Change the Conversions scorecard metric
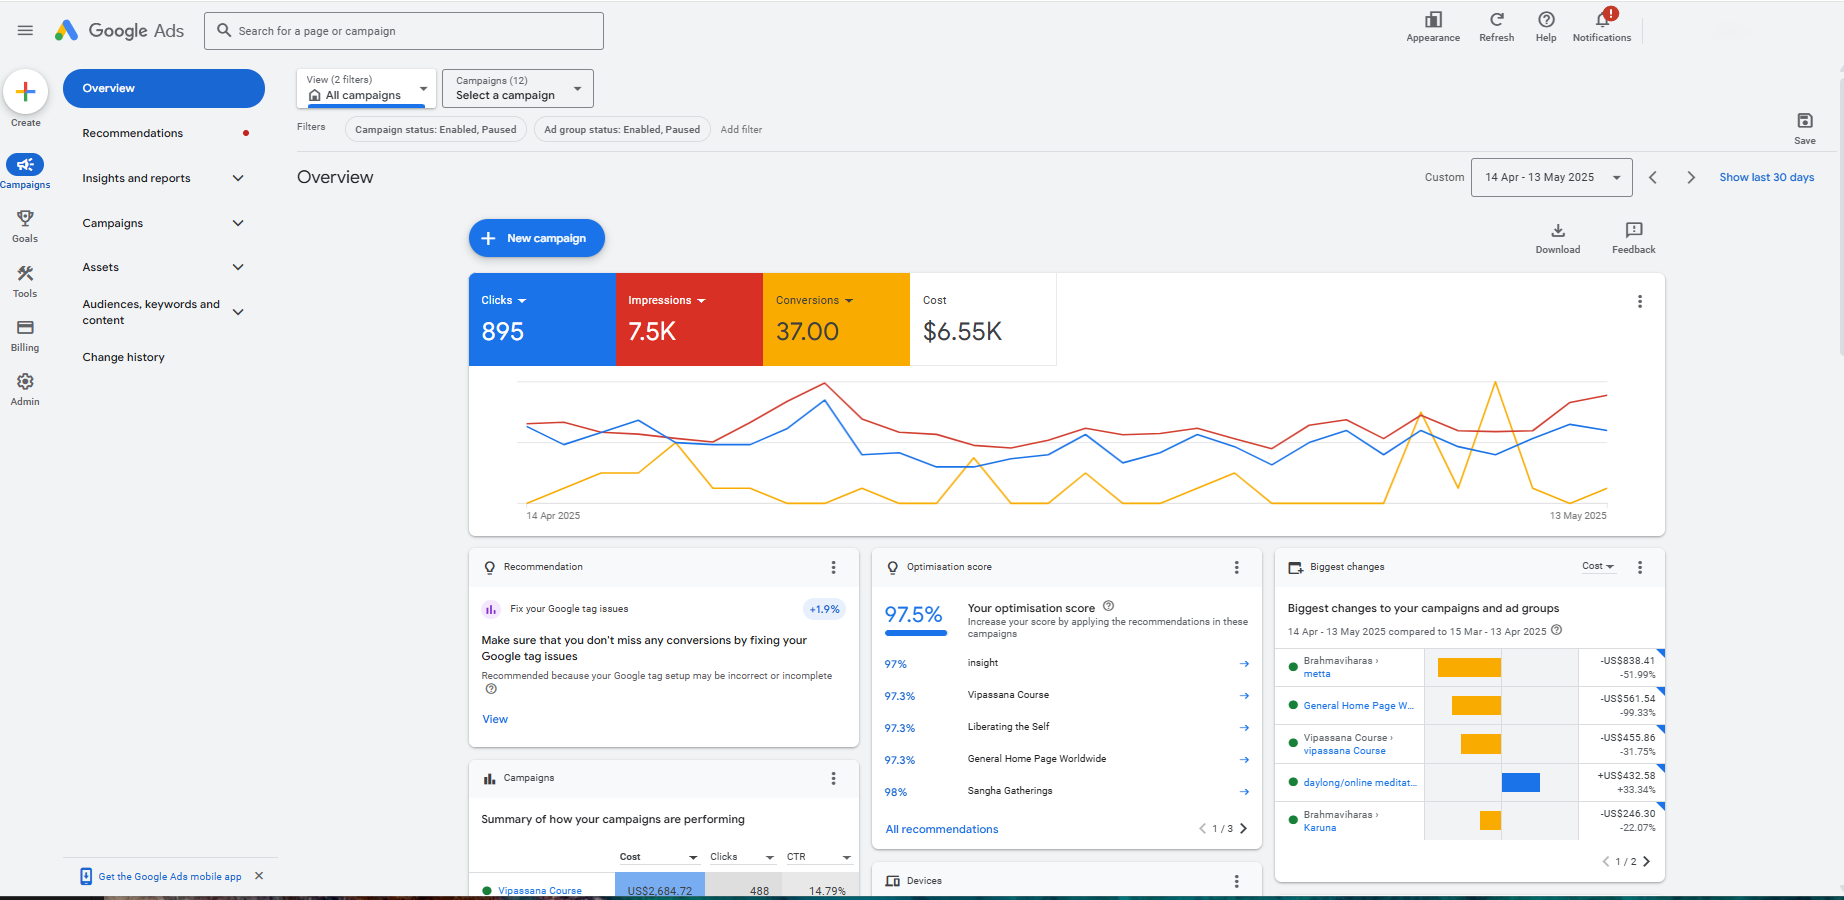Viewport: 1844px width, 900px height. point(815,300)
